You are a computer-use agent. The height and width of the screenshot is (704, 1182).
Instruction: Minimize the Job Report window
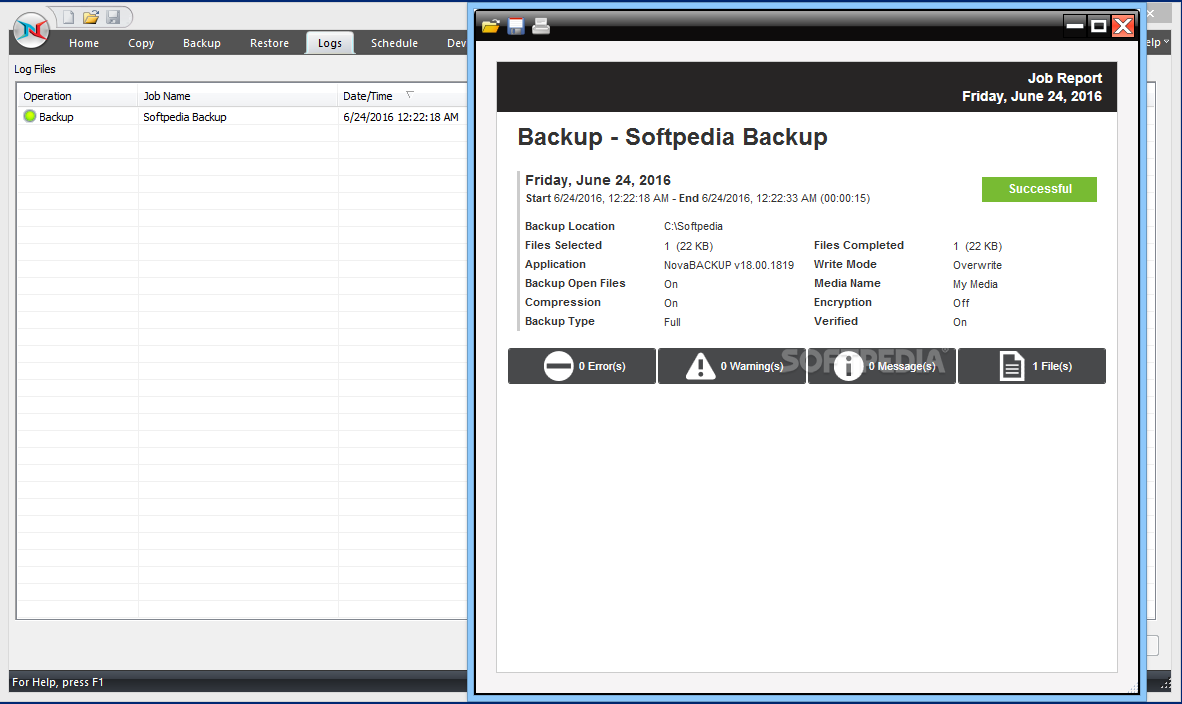pos(1075,26)
